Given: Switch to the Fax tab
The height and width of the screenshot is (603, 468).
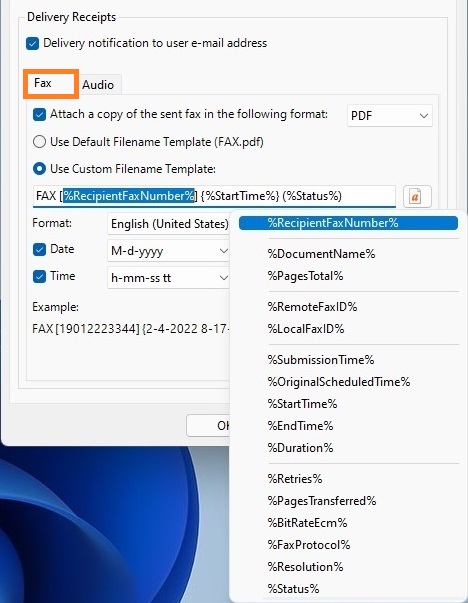Looking at the screenshot, I should pyautogui.click(x=51, y=83).
